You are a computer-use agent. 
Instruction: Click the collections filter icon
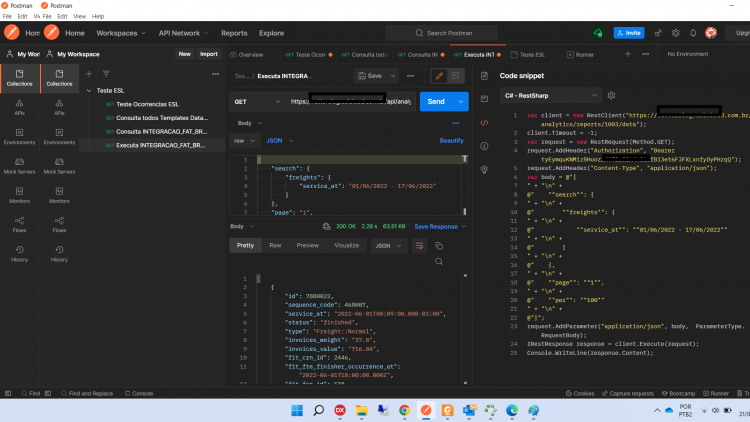pos(106,74)
